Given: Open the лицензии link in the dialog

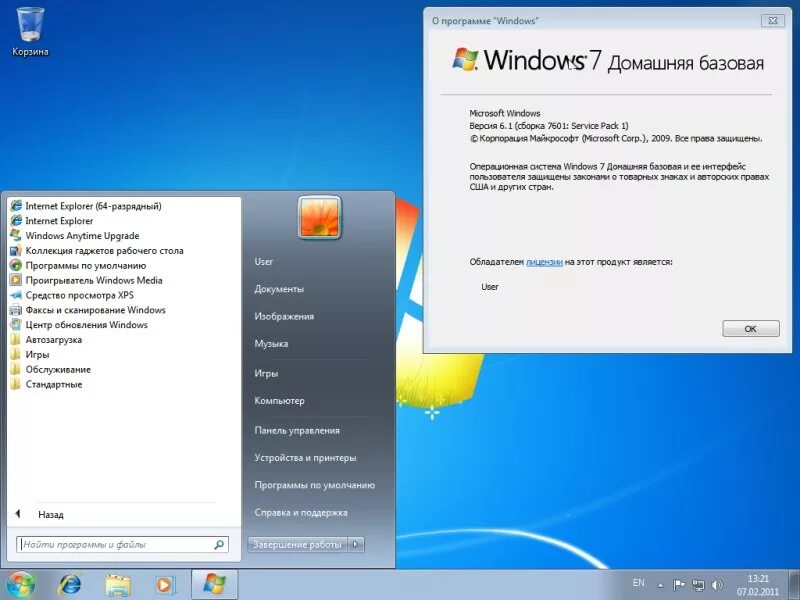Looking at the screenshot, I should click(544, 262).
